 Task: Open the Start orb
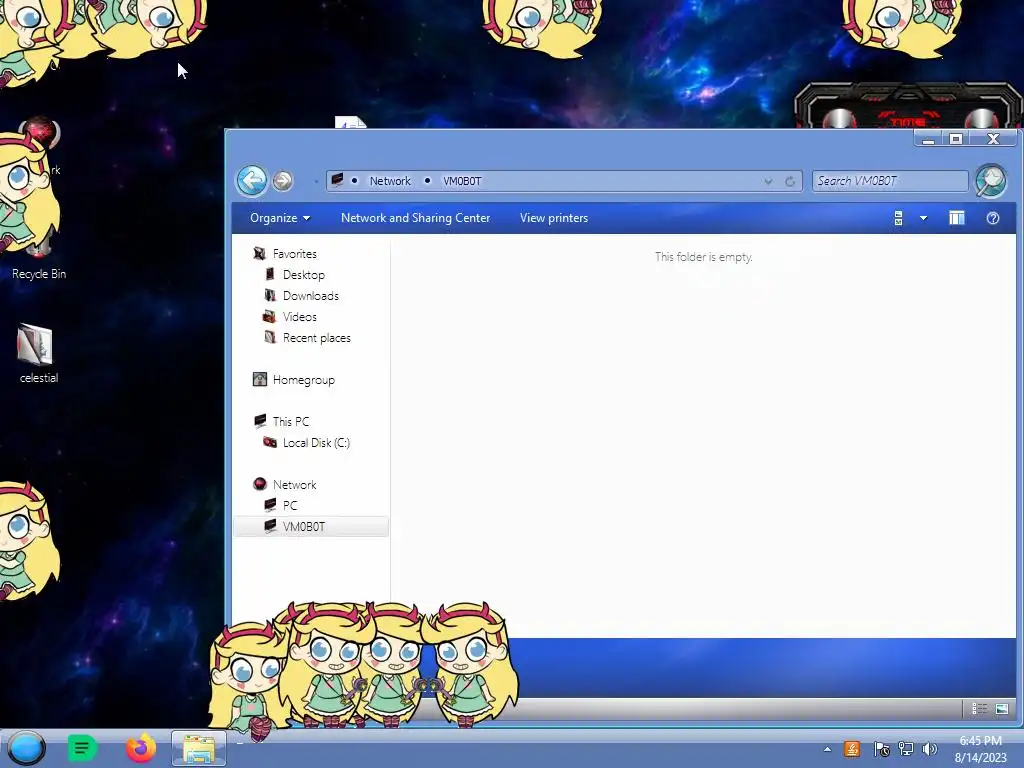coord(26,748)
